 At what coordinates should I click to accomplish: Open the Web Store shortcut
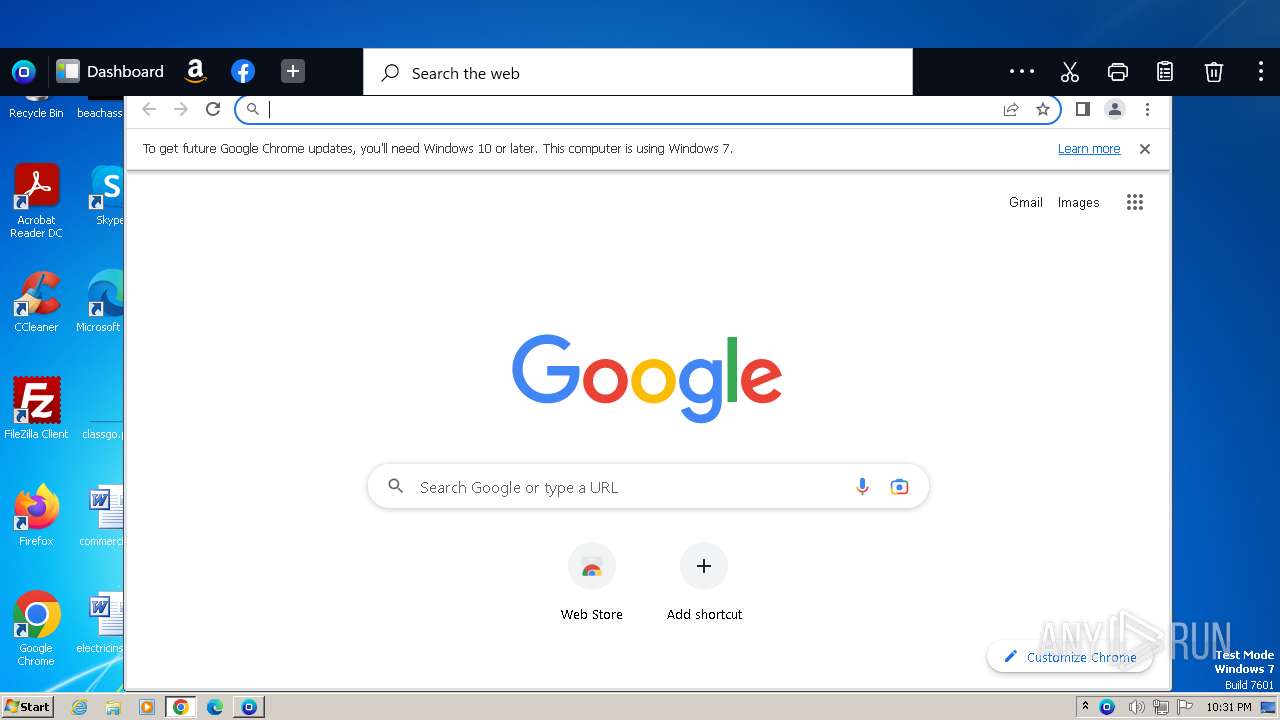(591, 582)
